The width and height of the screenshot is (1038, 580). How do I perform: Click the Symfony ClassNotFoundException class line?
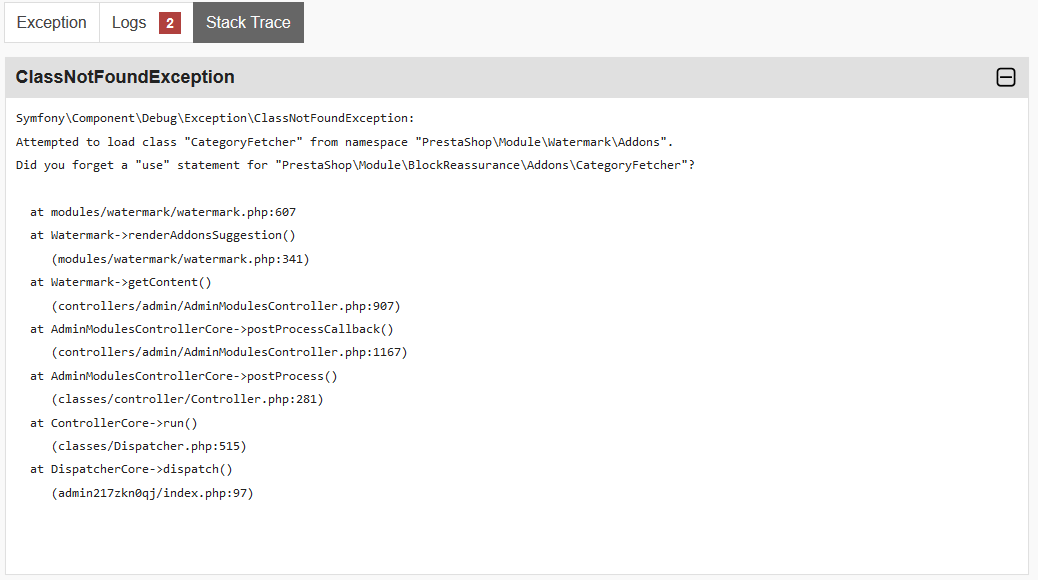point(215,118)
